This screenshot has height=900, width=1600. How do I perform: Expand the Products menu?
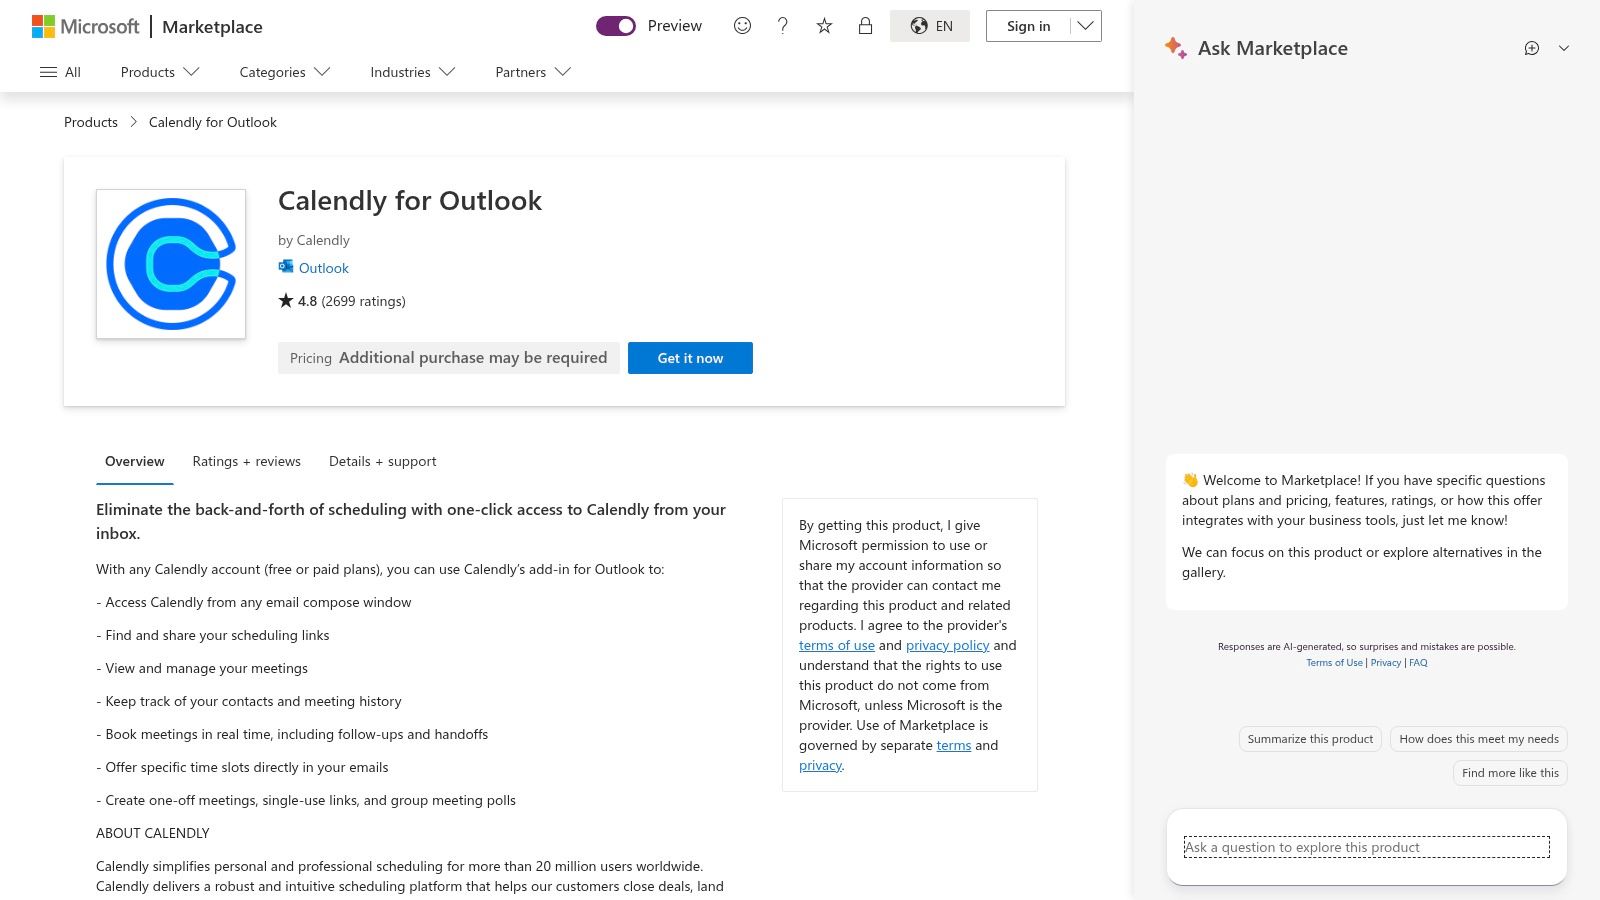(x=160, y=72)
